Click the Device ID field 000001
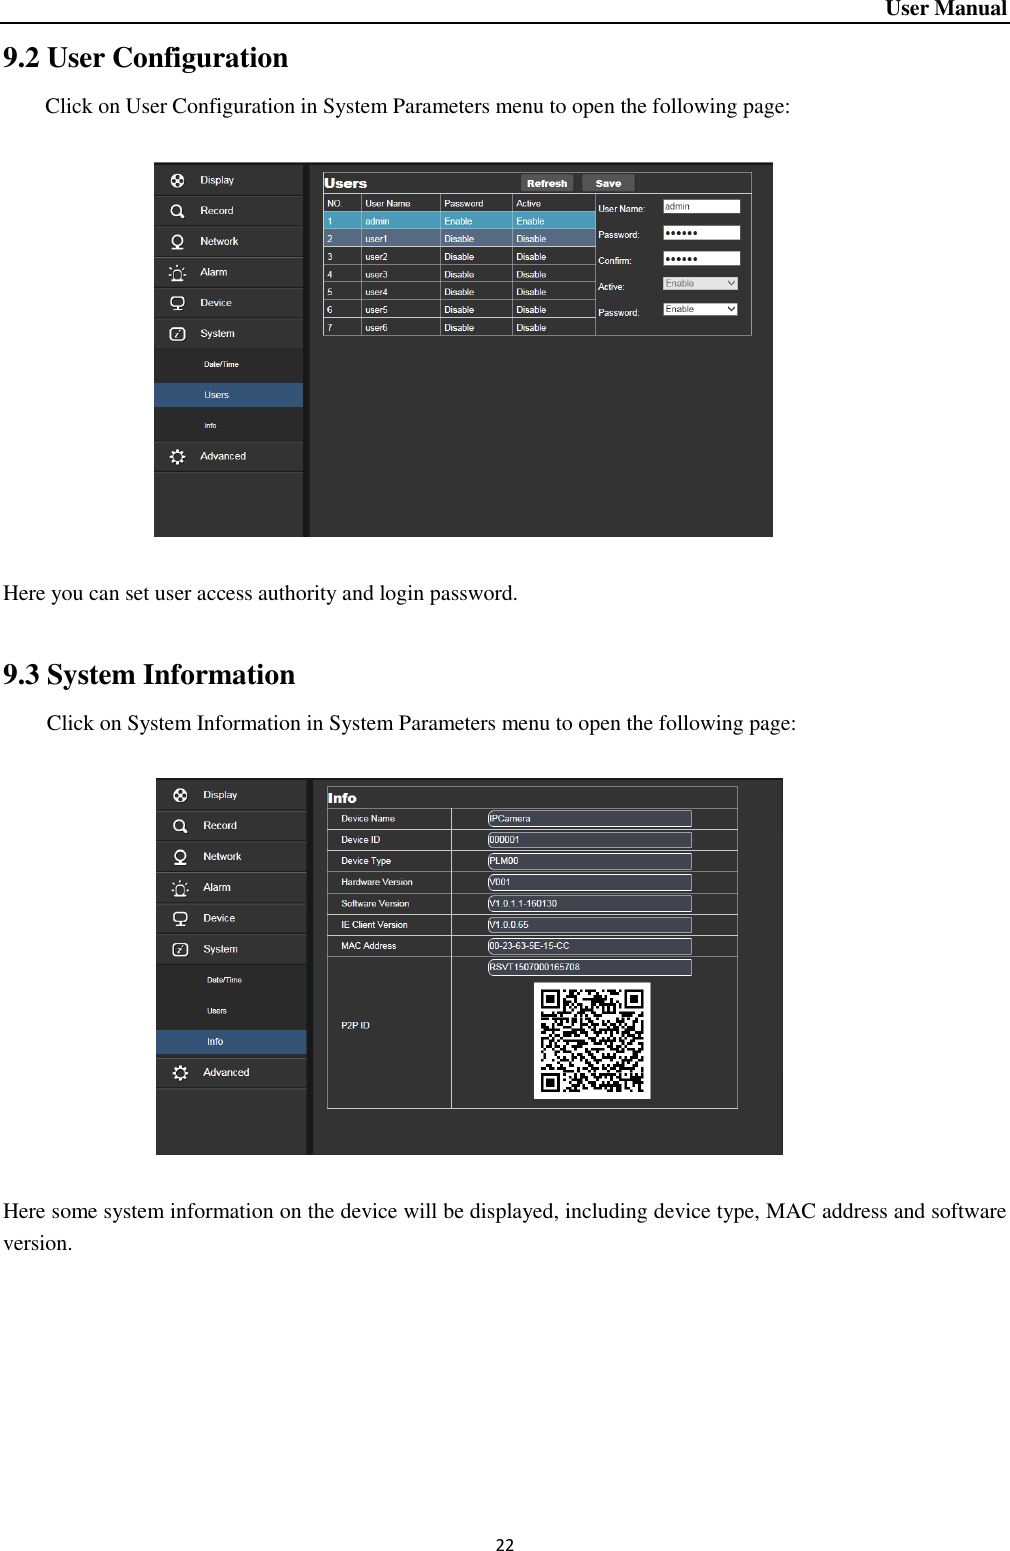This screenshot has height=1551, width=1010. point(590,840)
